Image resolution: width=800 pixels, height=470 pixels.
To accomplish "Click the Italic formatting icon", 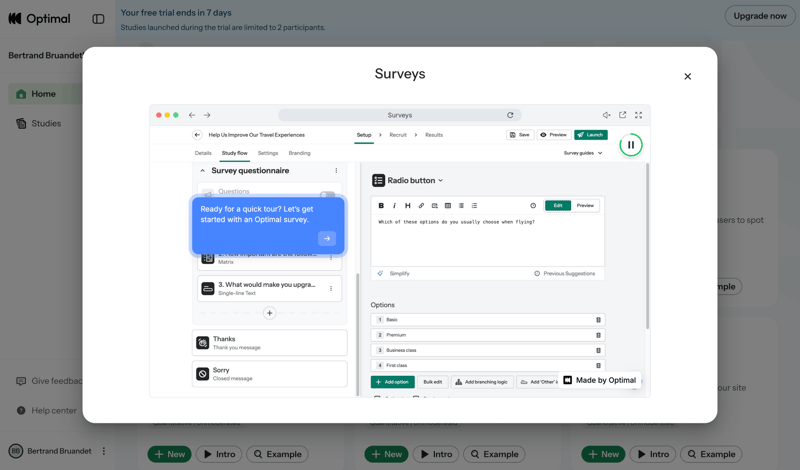I will [394, 205].
